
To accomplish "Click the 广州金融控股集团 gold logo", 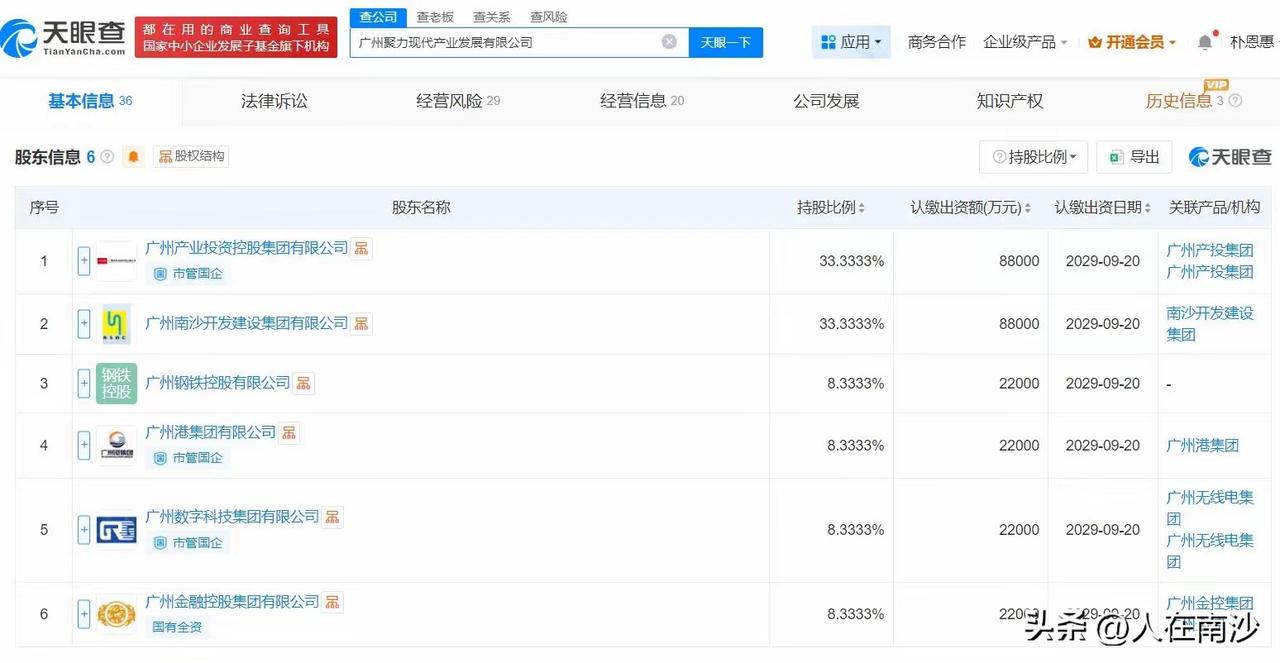I will click(x=116, y=613).
